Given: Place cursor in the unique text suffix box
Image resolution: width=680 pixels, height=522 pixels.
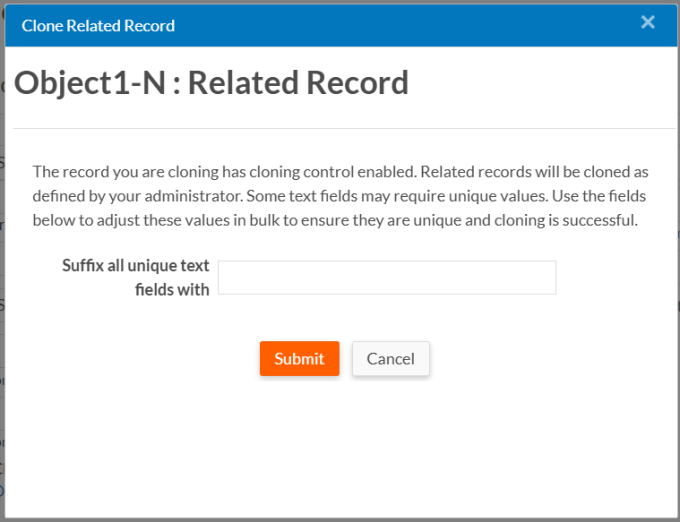Looking at the screenshot, I should pos(386,278).
